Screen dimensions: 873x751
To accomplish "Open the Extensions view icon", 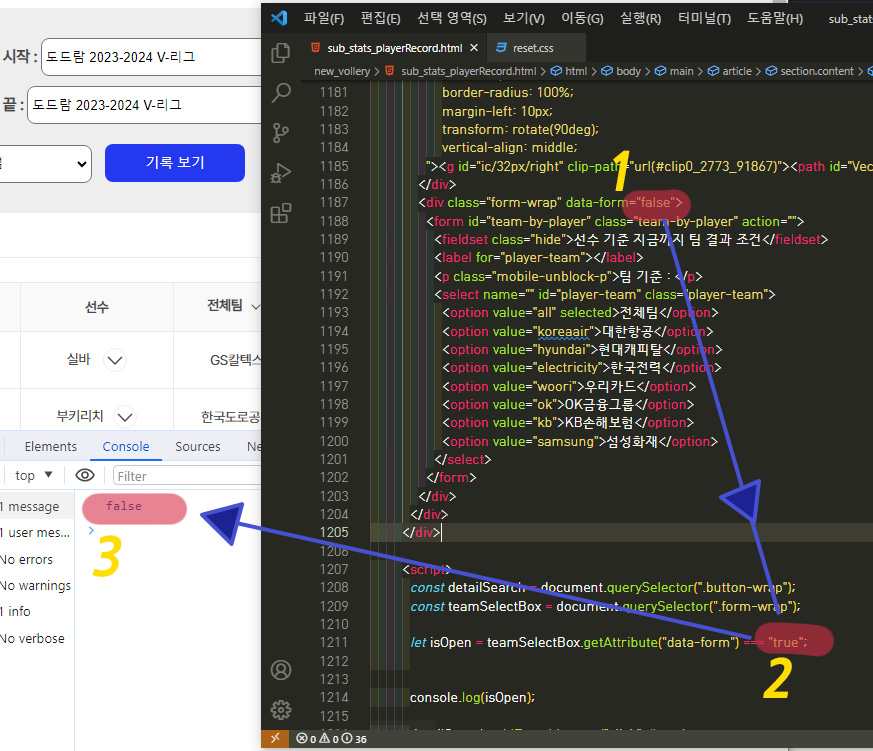I will [x=281, y=213].
